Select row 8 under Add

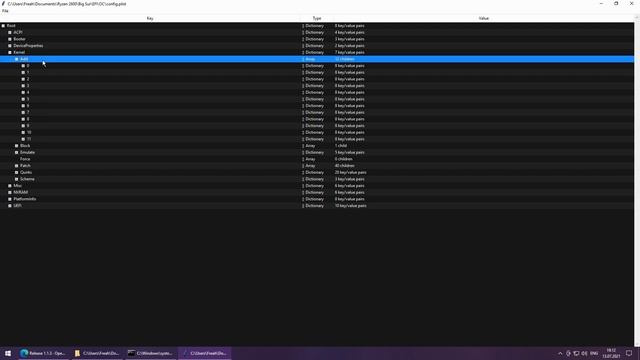click(x=317, y=119)
